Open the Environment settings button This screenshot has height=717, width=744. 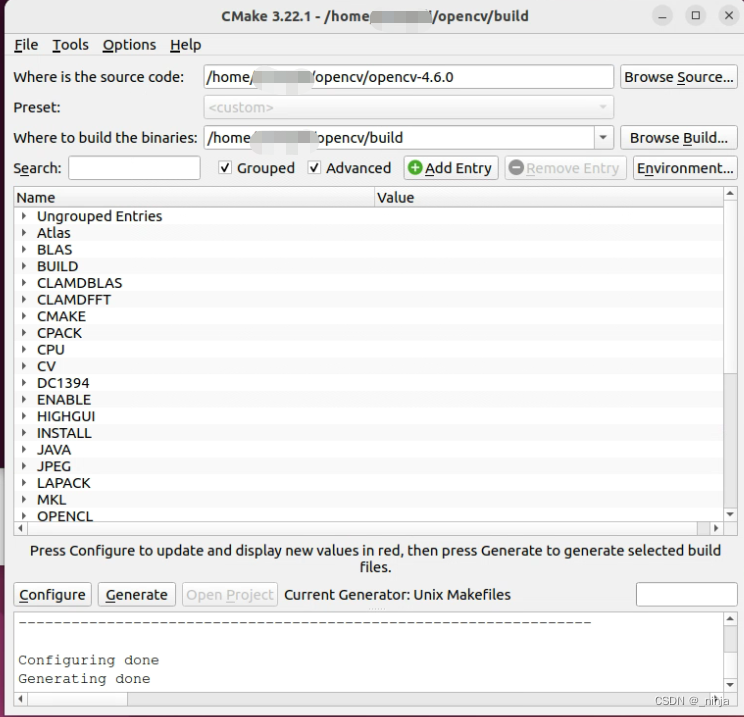point(685,168)
